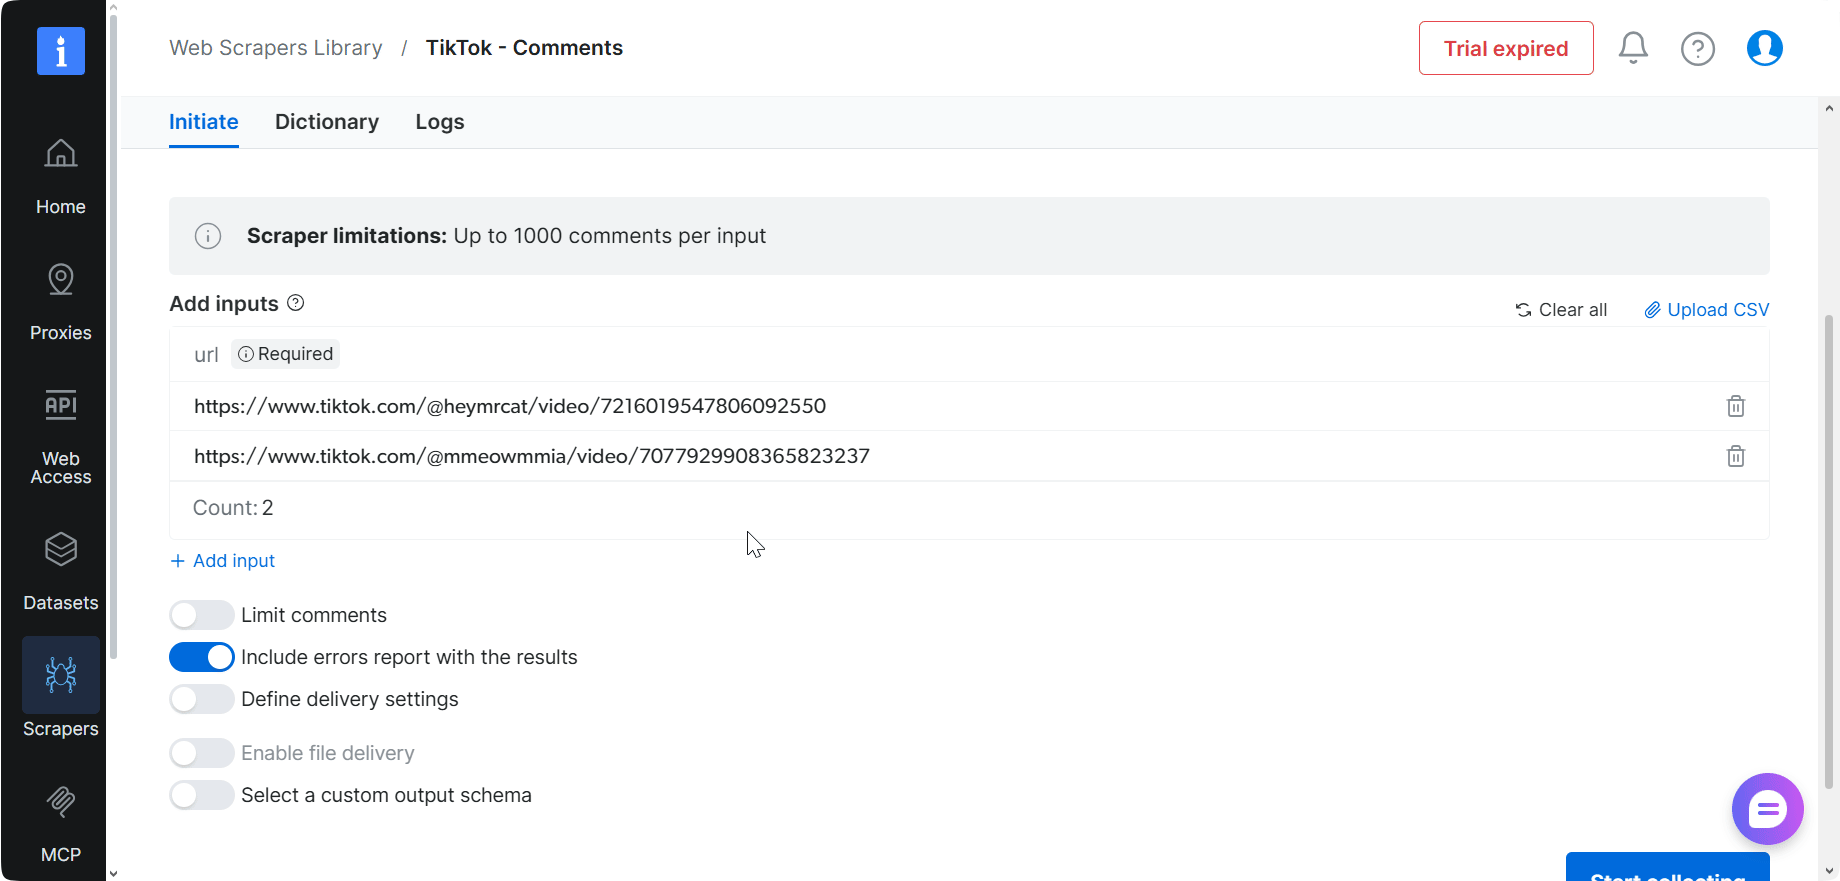Click the blue info logo icon
Viewport: 1840px width, 881px height.
[61, 51]
